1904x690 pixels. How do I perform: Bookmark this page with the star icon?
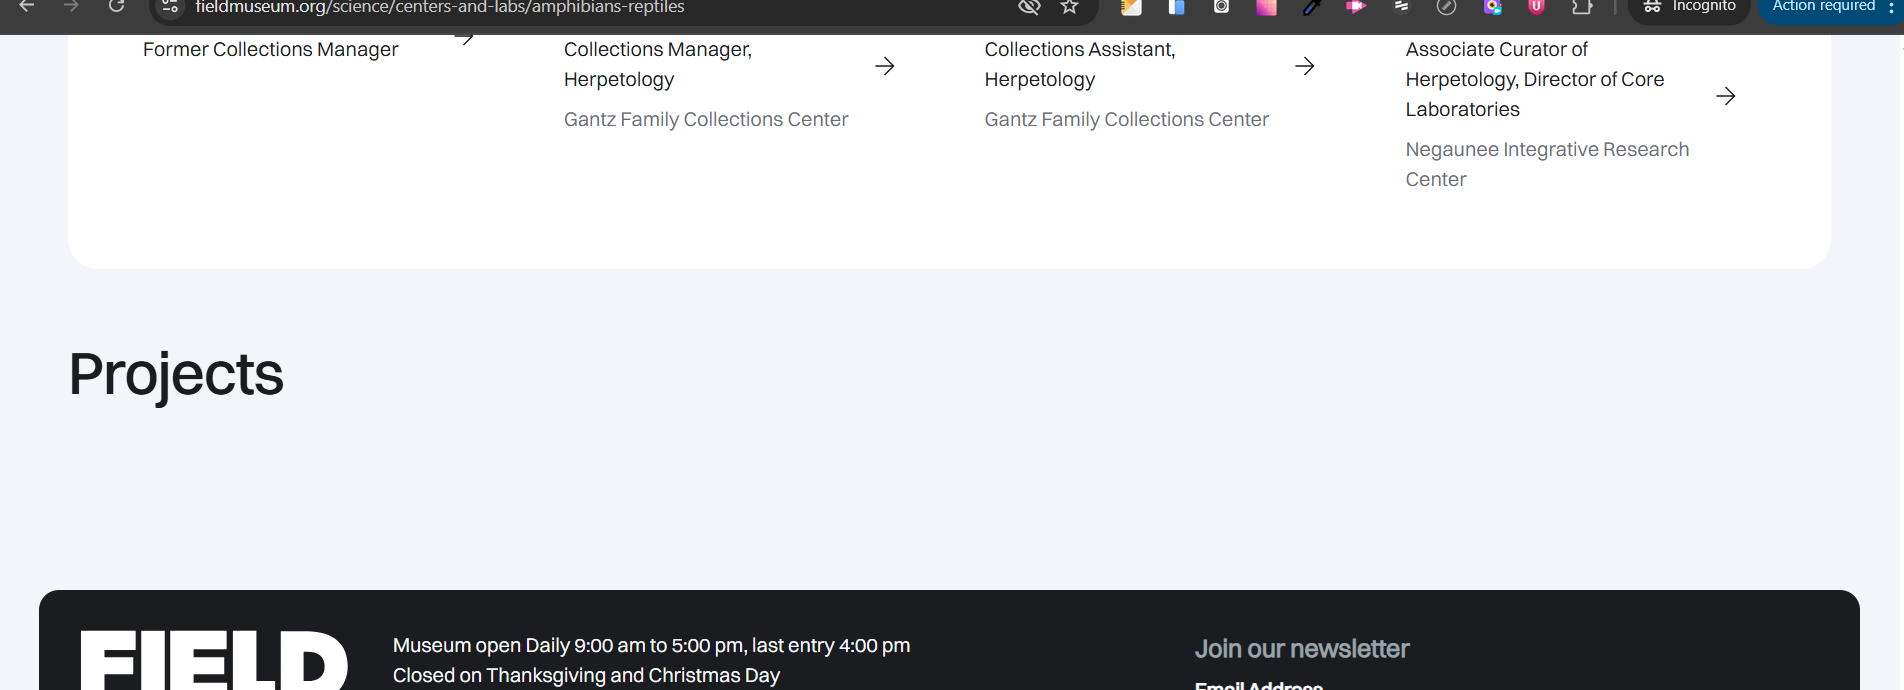1070,7
